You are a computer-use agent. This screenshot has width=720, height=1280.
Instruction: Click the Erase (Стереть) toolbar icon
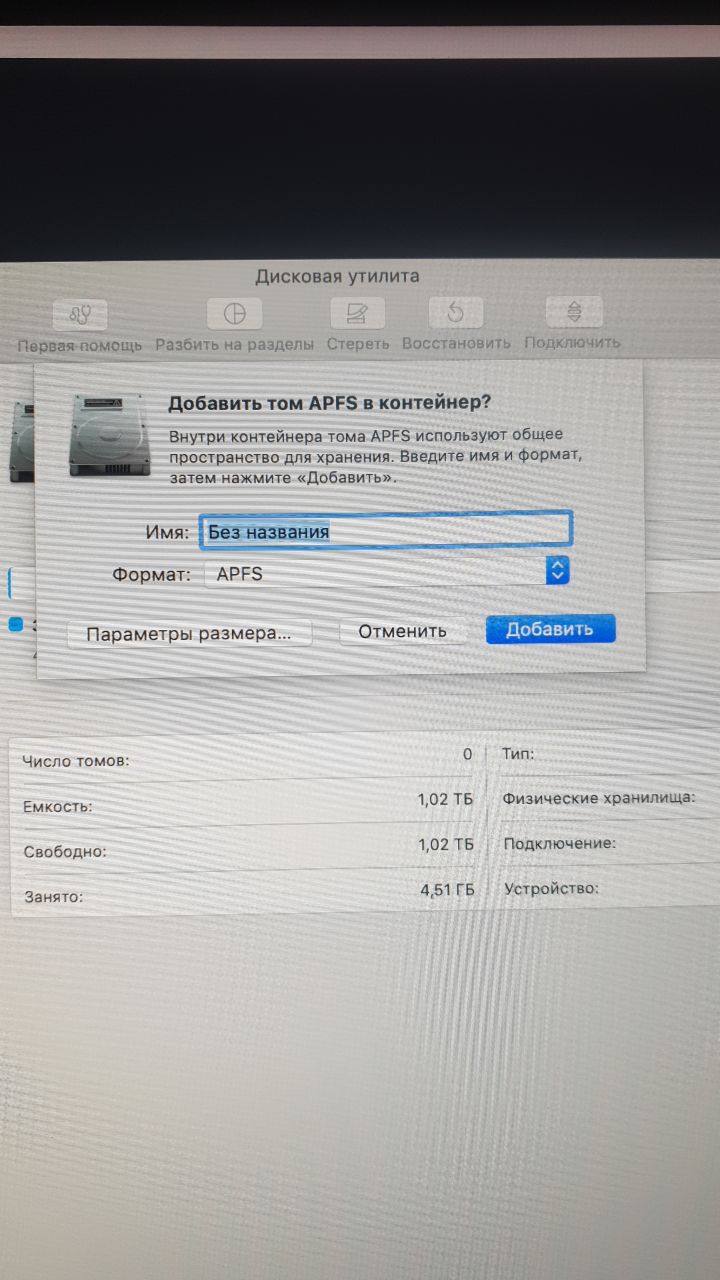[x=357, y=313]
